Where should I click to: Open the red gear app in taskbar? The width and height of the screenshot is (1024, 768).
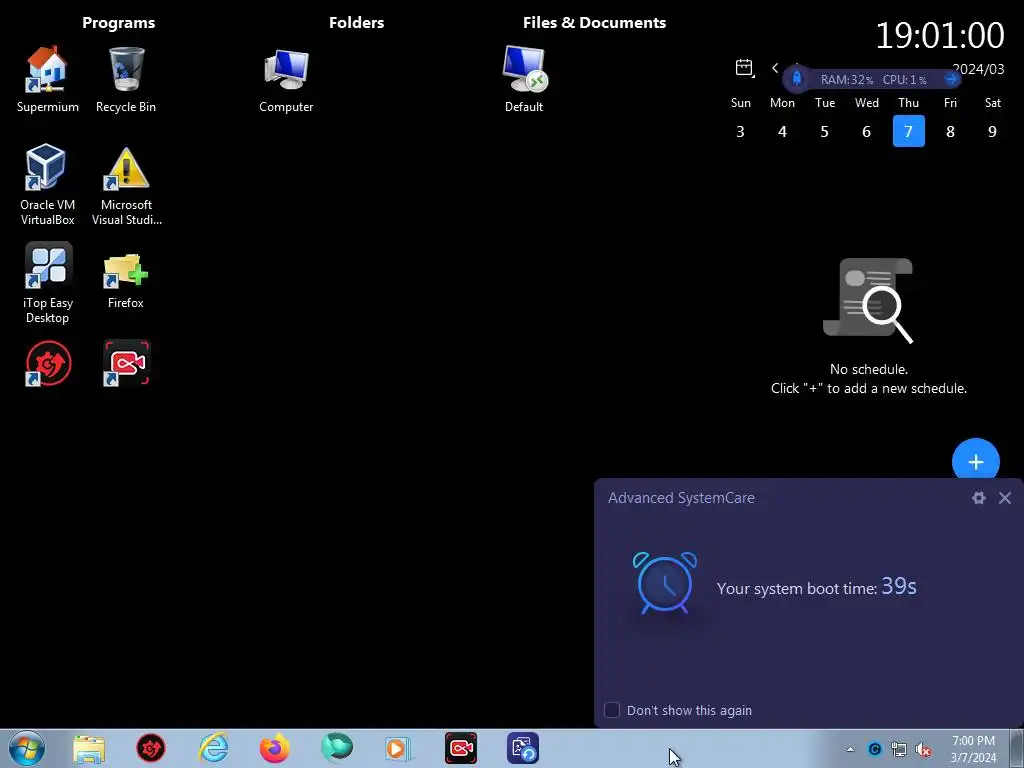point(151,748)
